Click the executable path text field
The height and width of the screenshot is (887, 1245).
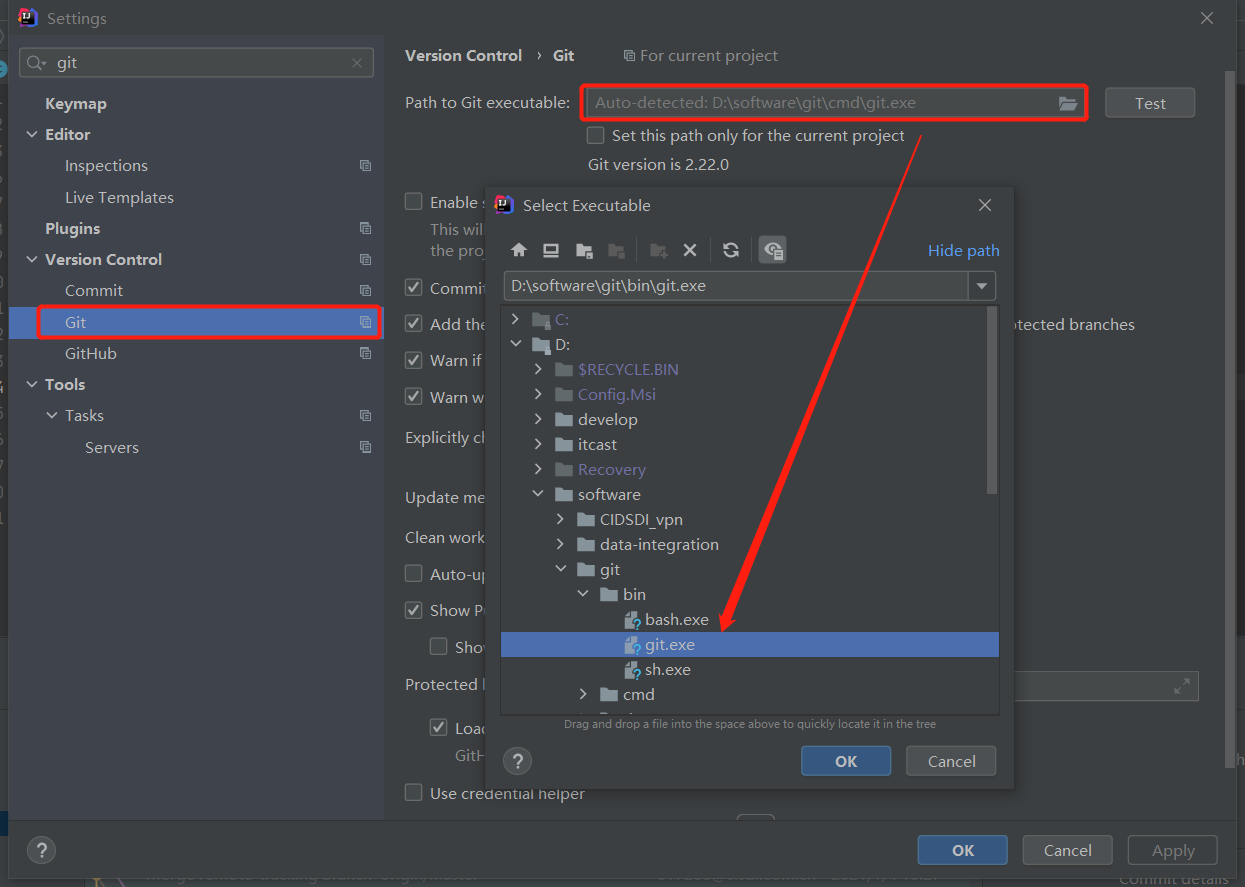tap(736, 286)
